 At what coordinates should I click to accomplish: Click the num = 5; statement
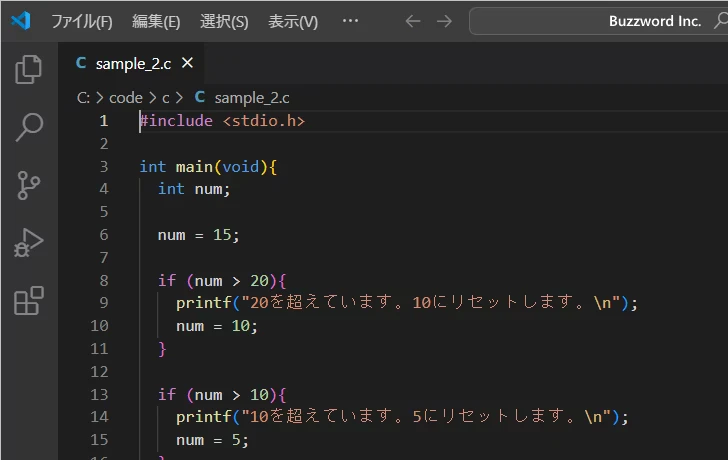(212, 440)
